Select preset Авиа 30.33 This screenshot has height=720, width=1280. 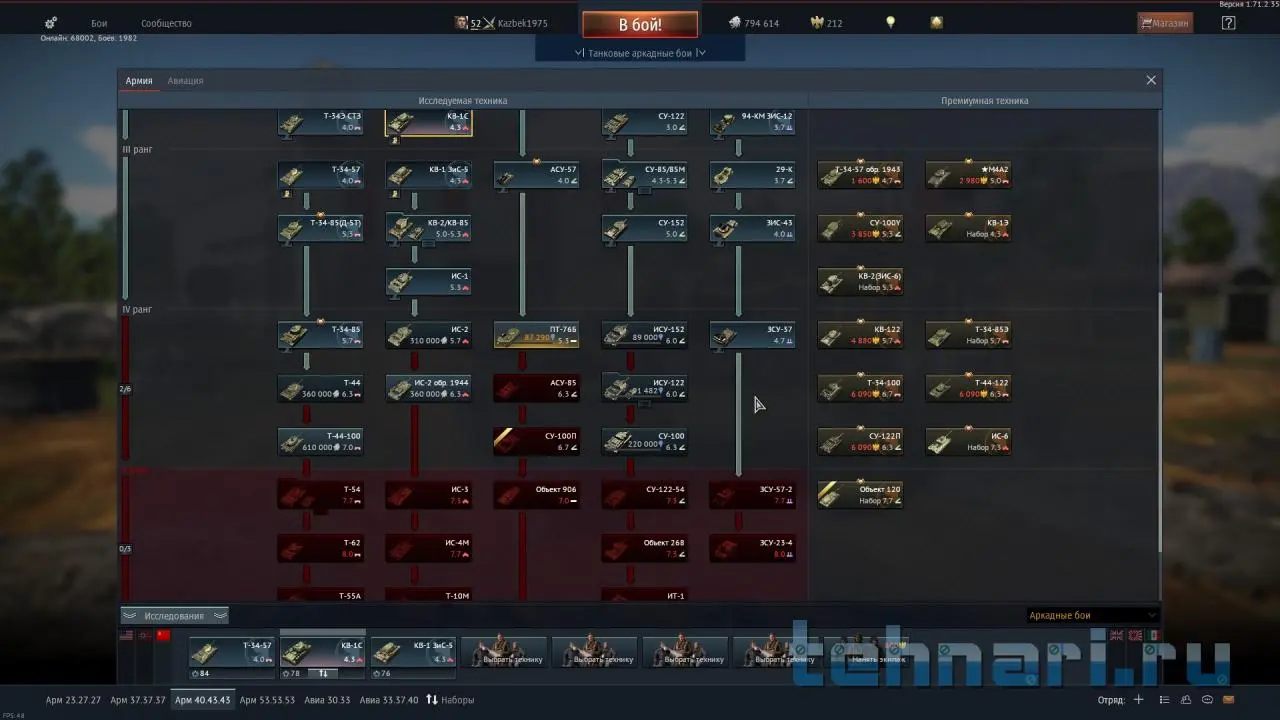pos(328,700)
